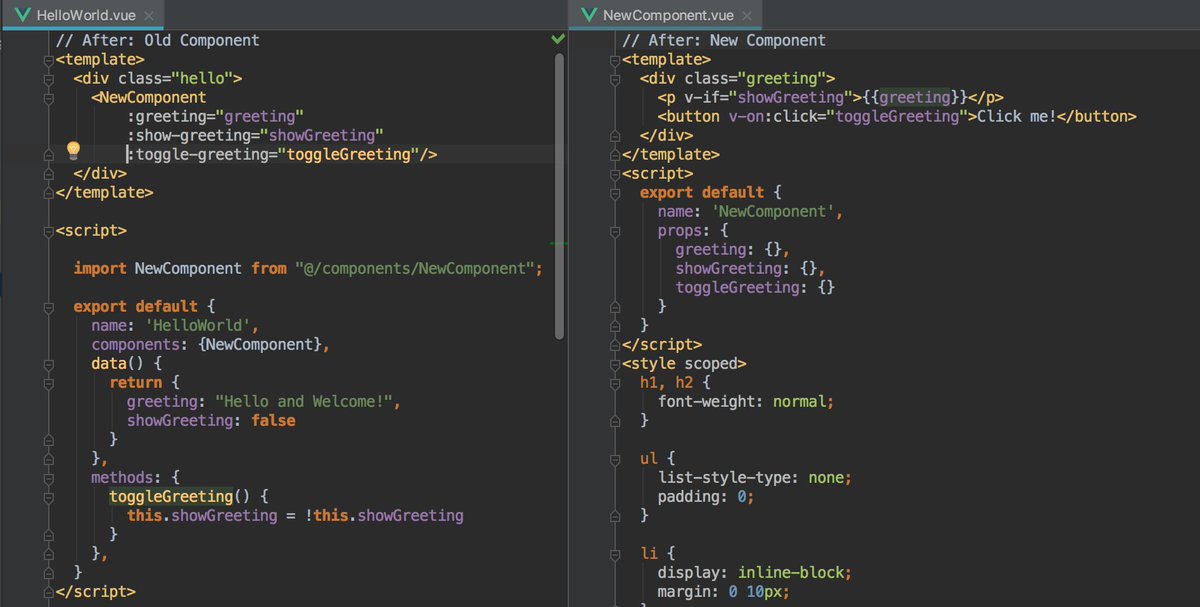Click the green inspection checkmark in HelloWorld.vue
Viewport: 1200px width, 607px height.
[557, 39]
